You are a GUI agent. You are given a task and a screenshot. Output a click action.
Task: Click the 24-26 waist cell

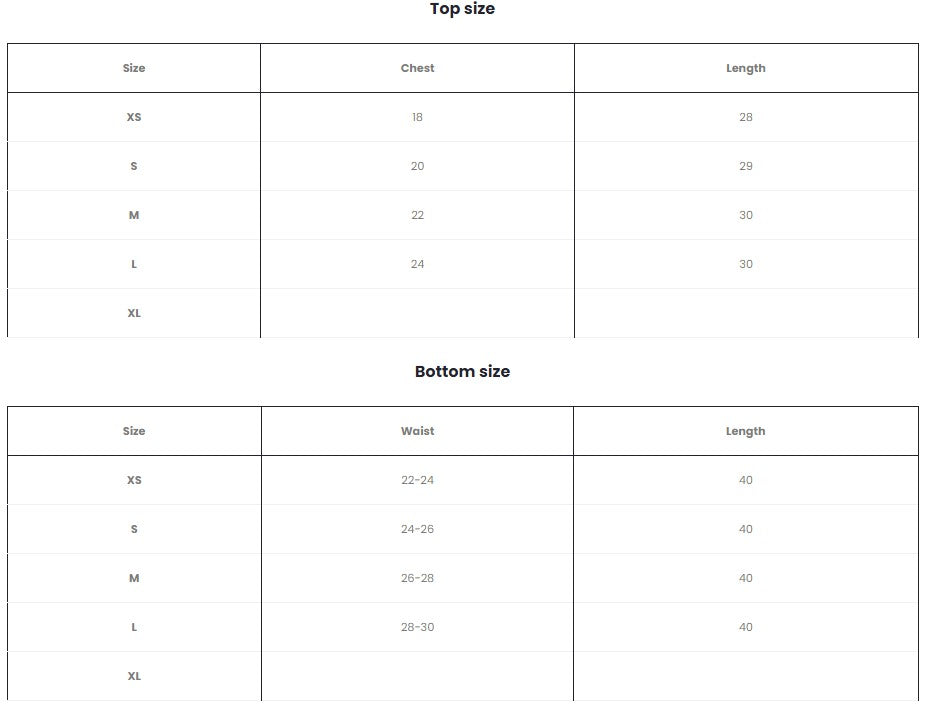coord(417,529)
